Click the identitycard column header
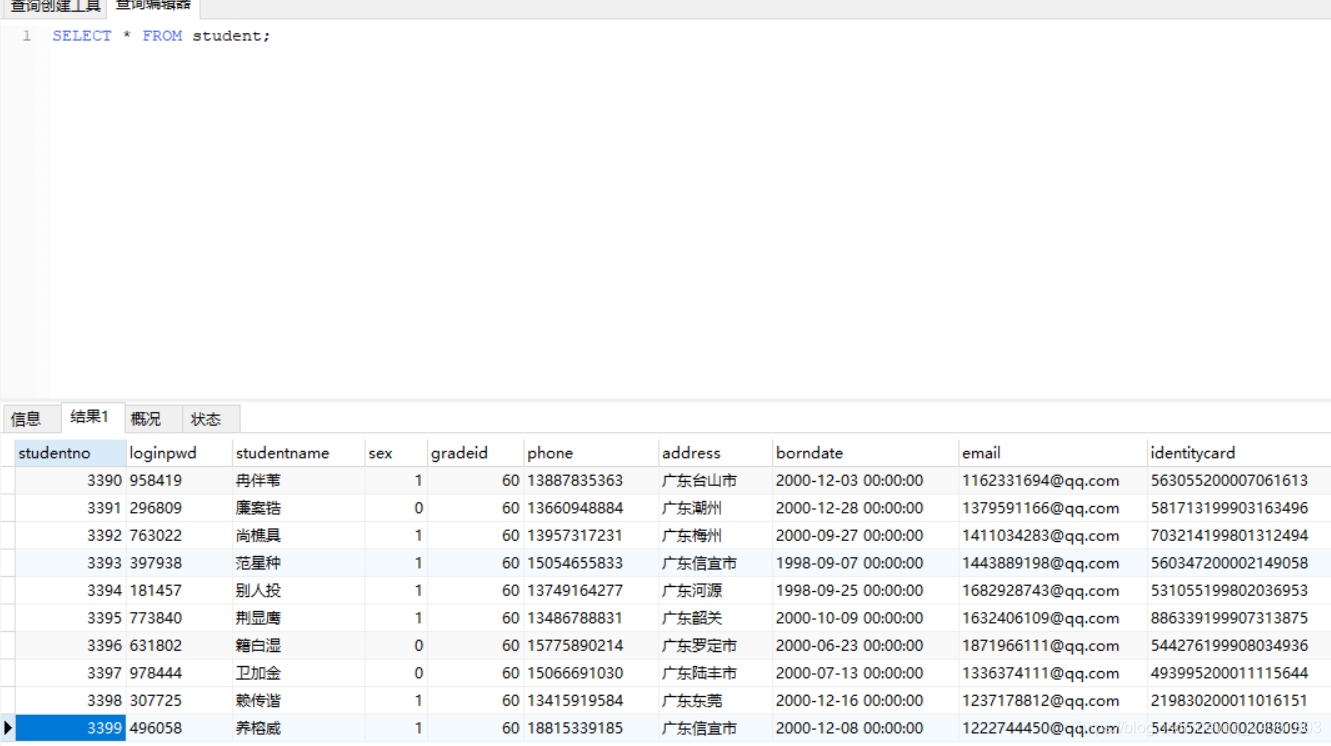The height and width of the screenshot is (746, 1331). coord(1238,453)
